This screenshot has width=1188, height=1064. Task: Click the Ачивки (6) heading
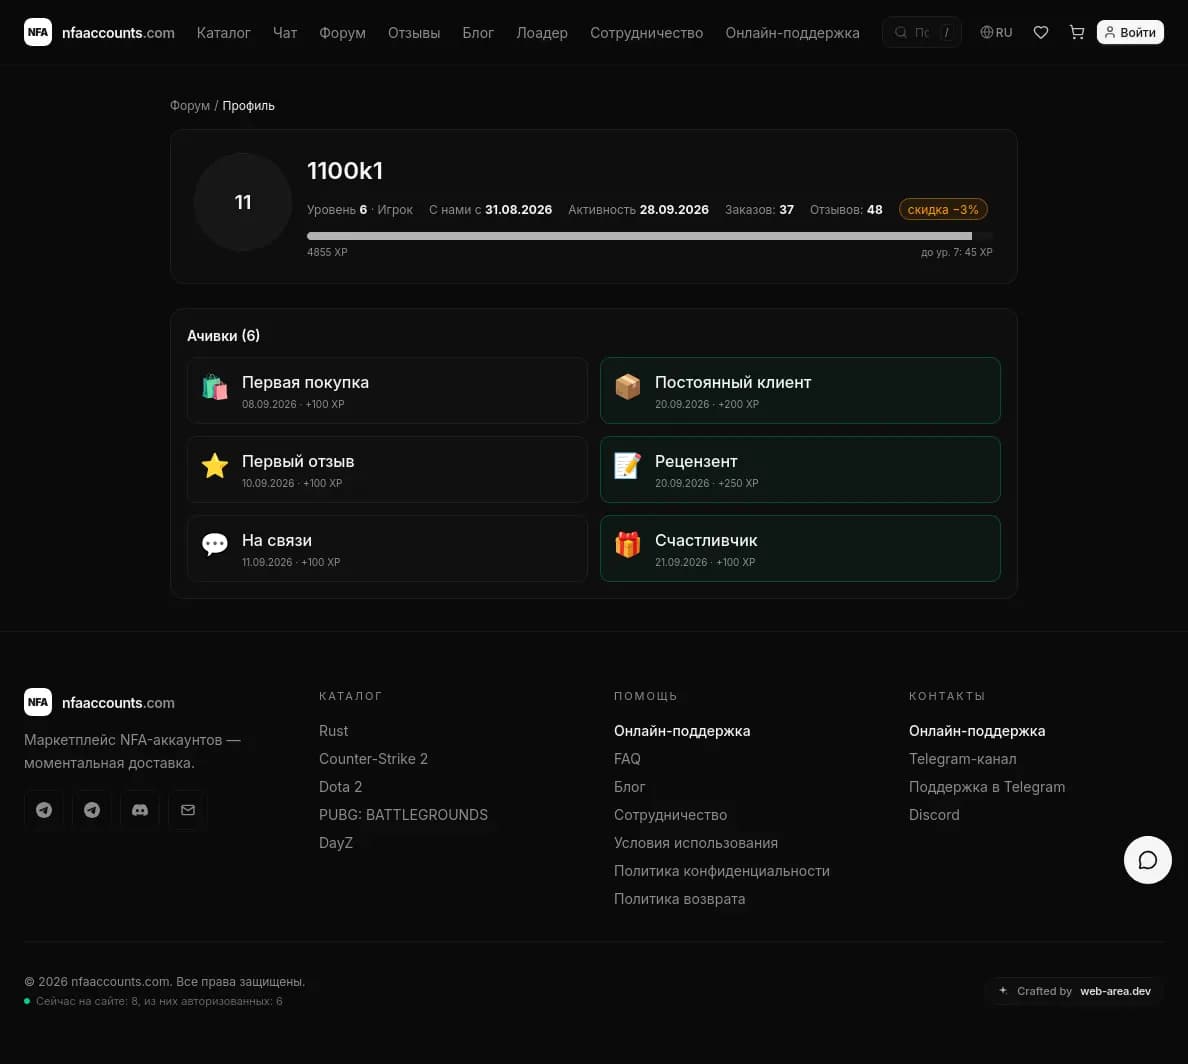pos(224,336)
